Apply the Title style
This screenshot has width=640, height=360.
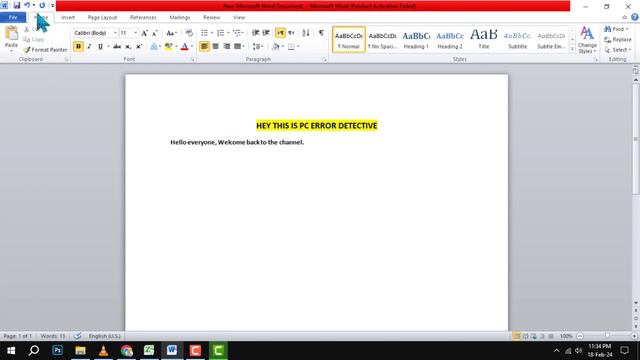(x=484, y=40)
